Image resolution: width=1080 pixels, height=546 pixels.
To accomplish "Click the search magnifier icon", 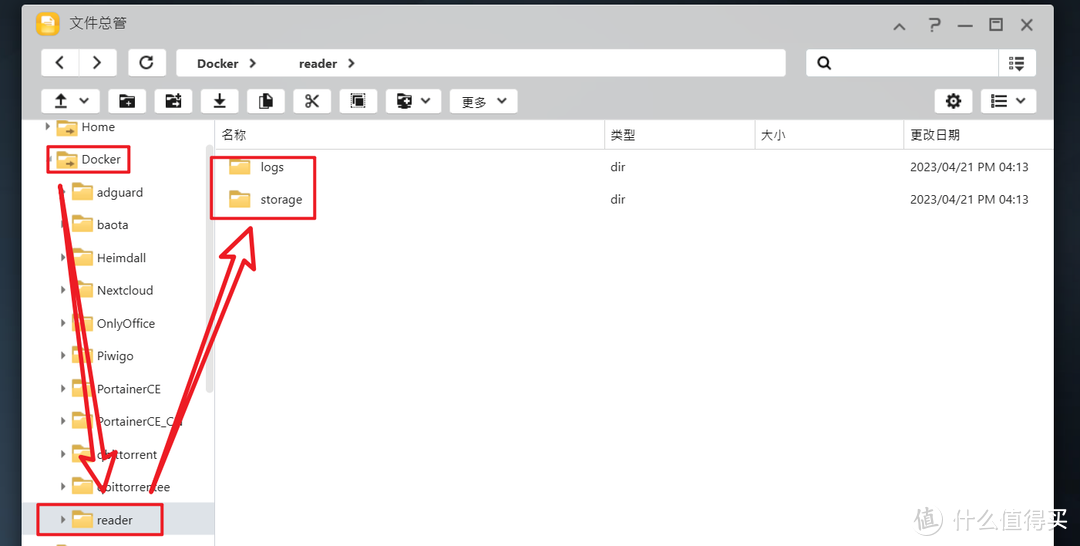I will [824, 63].
